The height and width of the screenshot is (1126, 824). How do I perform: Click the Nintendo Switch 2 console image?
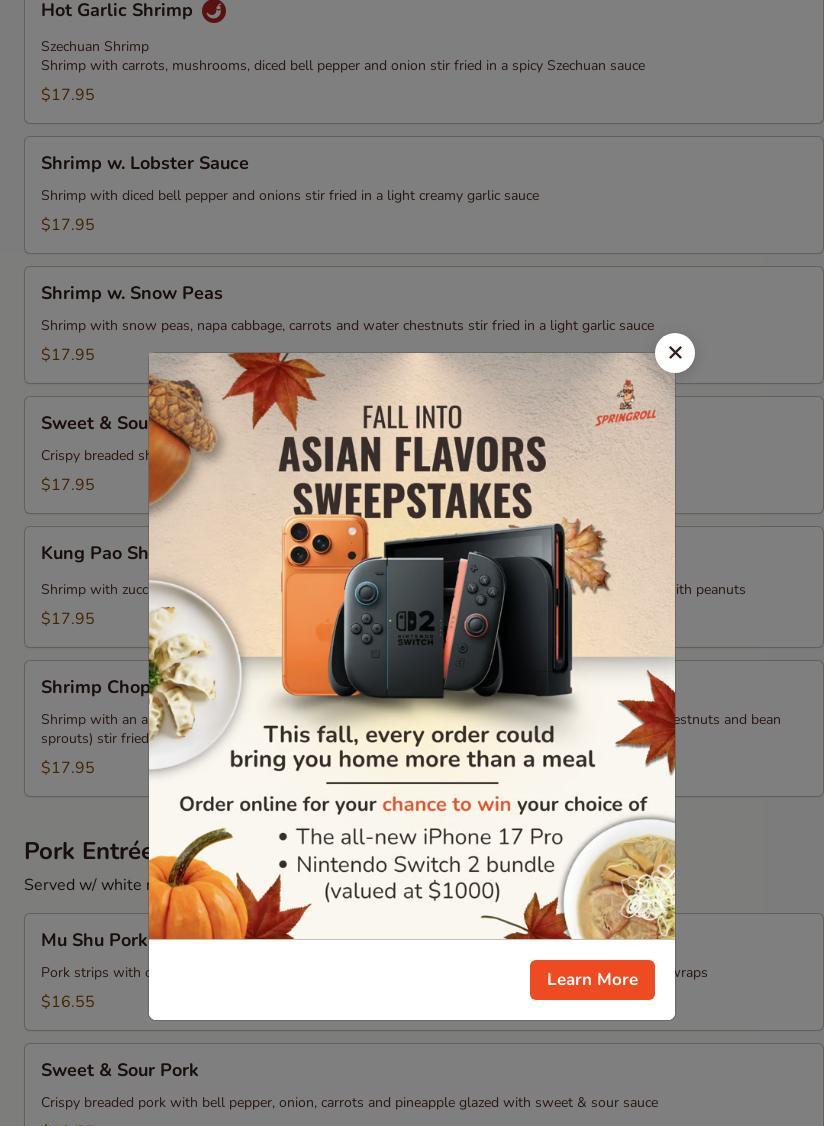451,613
